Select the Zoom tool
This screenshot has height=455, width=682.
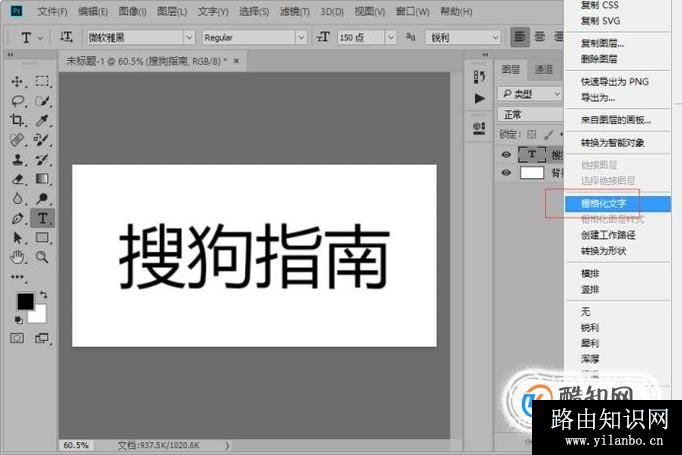42,257
